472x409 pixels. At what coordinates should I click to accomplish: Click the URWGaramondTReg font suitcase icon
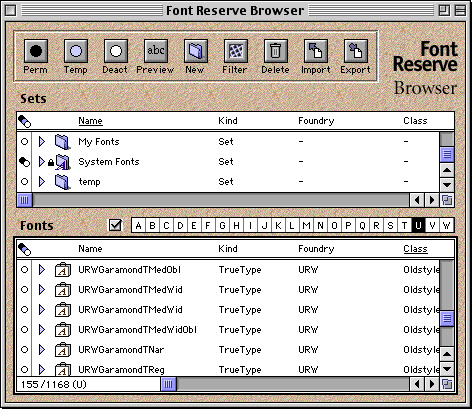click(63, 369)
